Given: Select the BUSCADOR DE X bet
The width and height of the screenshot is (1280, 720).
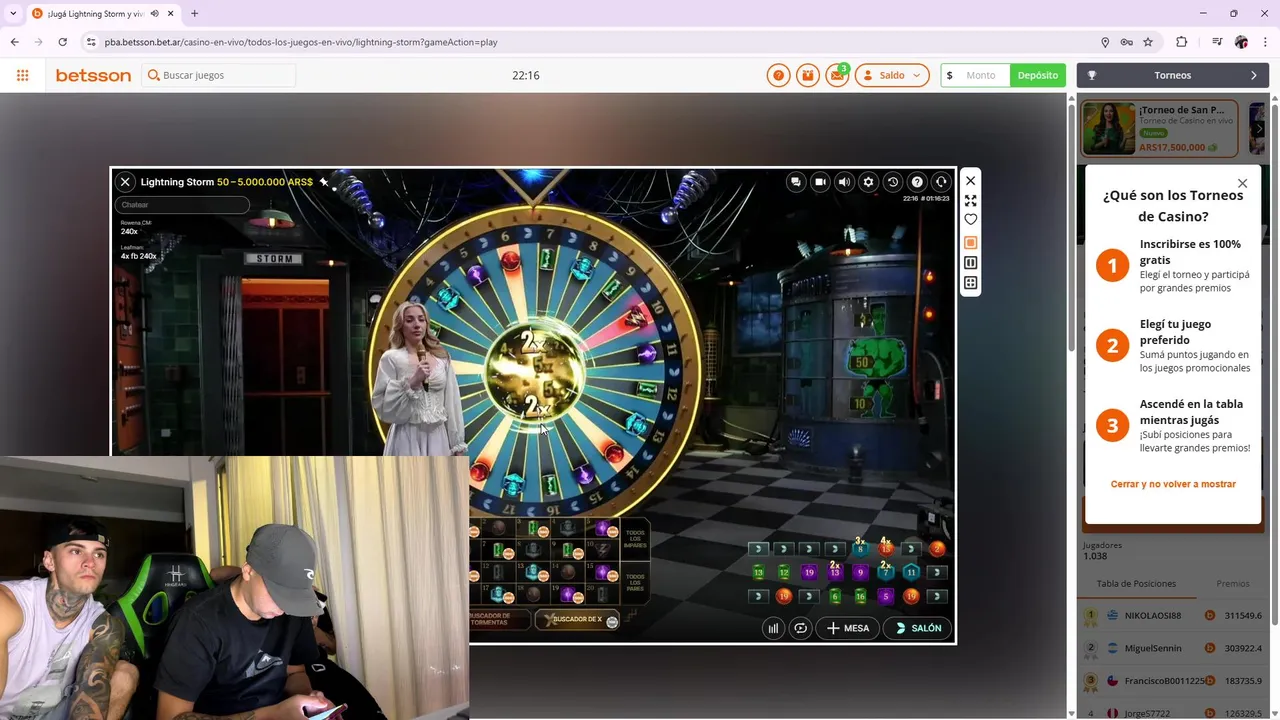Looking at the screenshot, I should coord(578,619).
